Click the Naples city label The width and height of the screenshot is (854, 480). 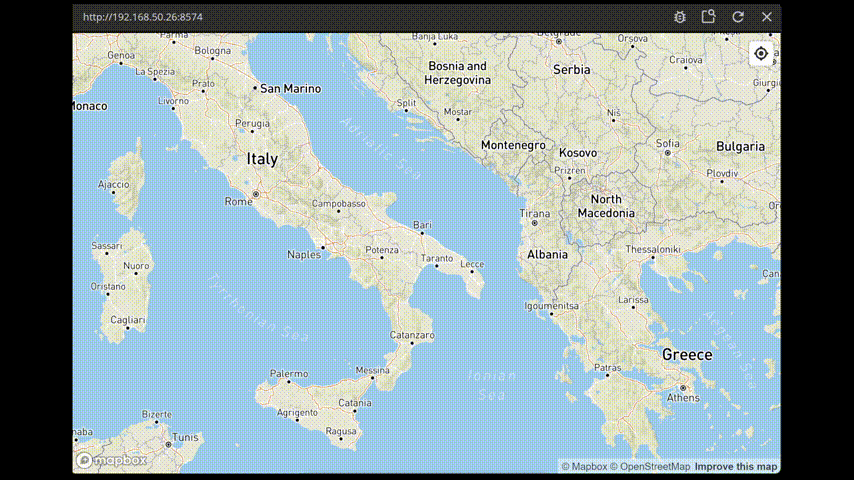[x=304, y=254]
